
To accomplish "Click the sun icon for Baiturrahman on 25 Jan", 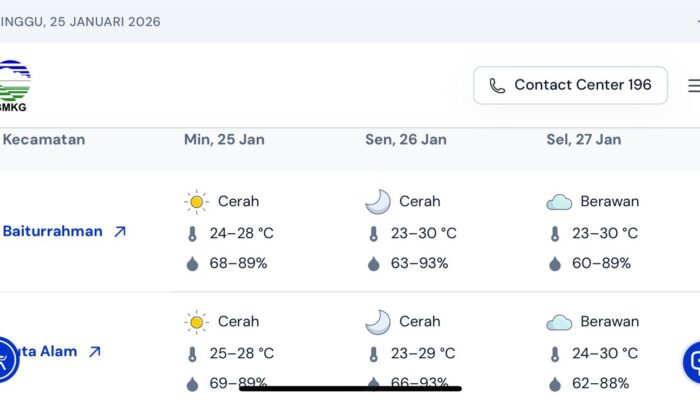I will [x=197, y=202].
